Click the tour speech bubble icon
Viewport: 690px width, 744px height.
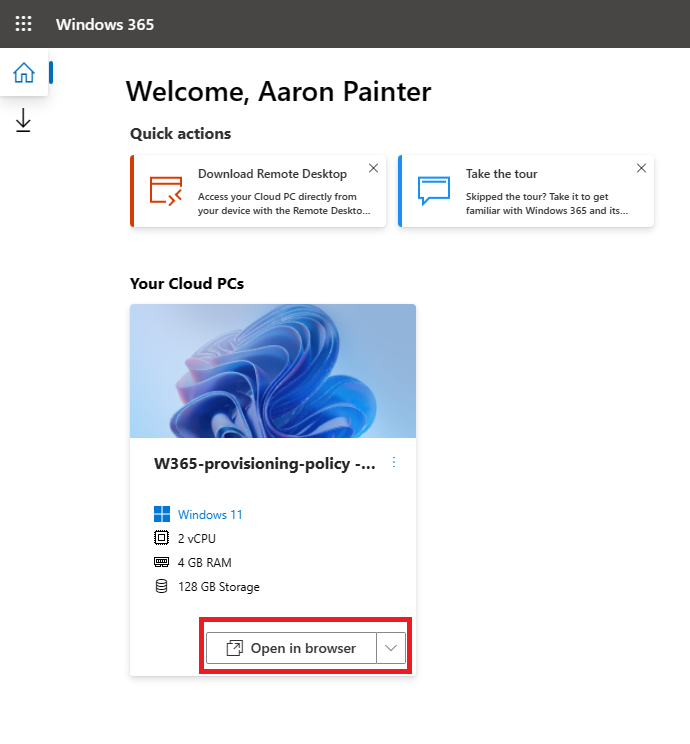[434, 191]
